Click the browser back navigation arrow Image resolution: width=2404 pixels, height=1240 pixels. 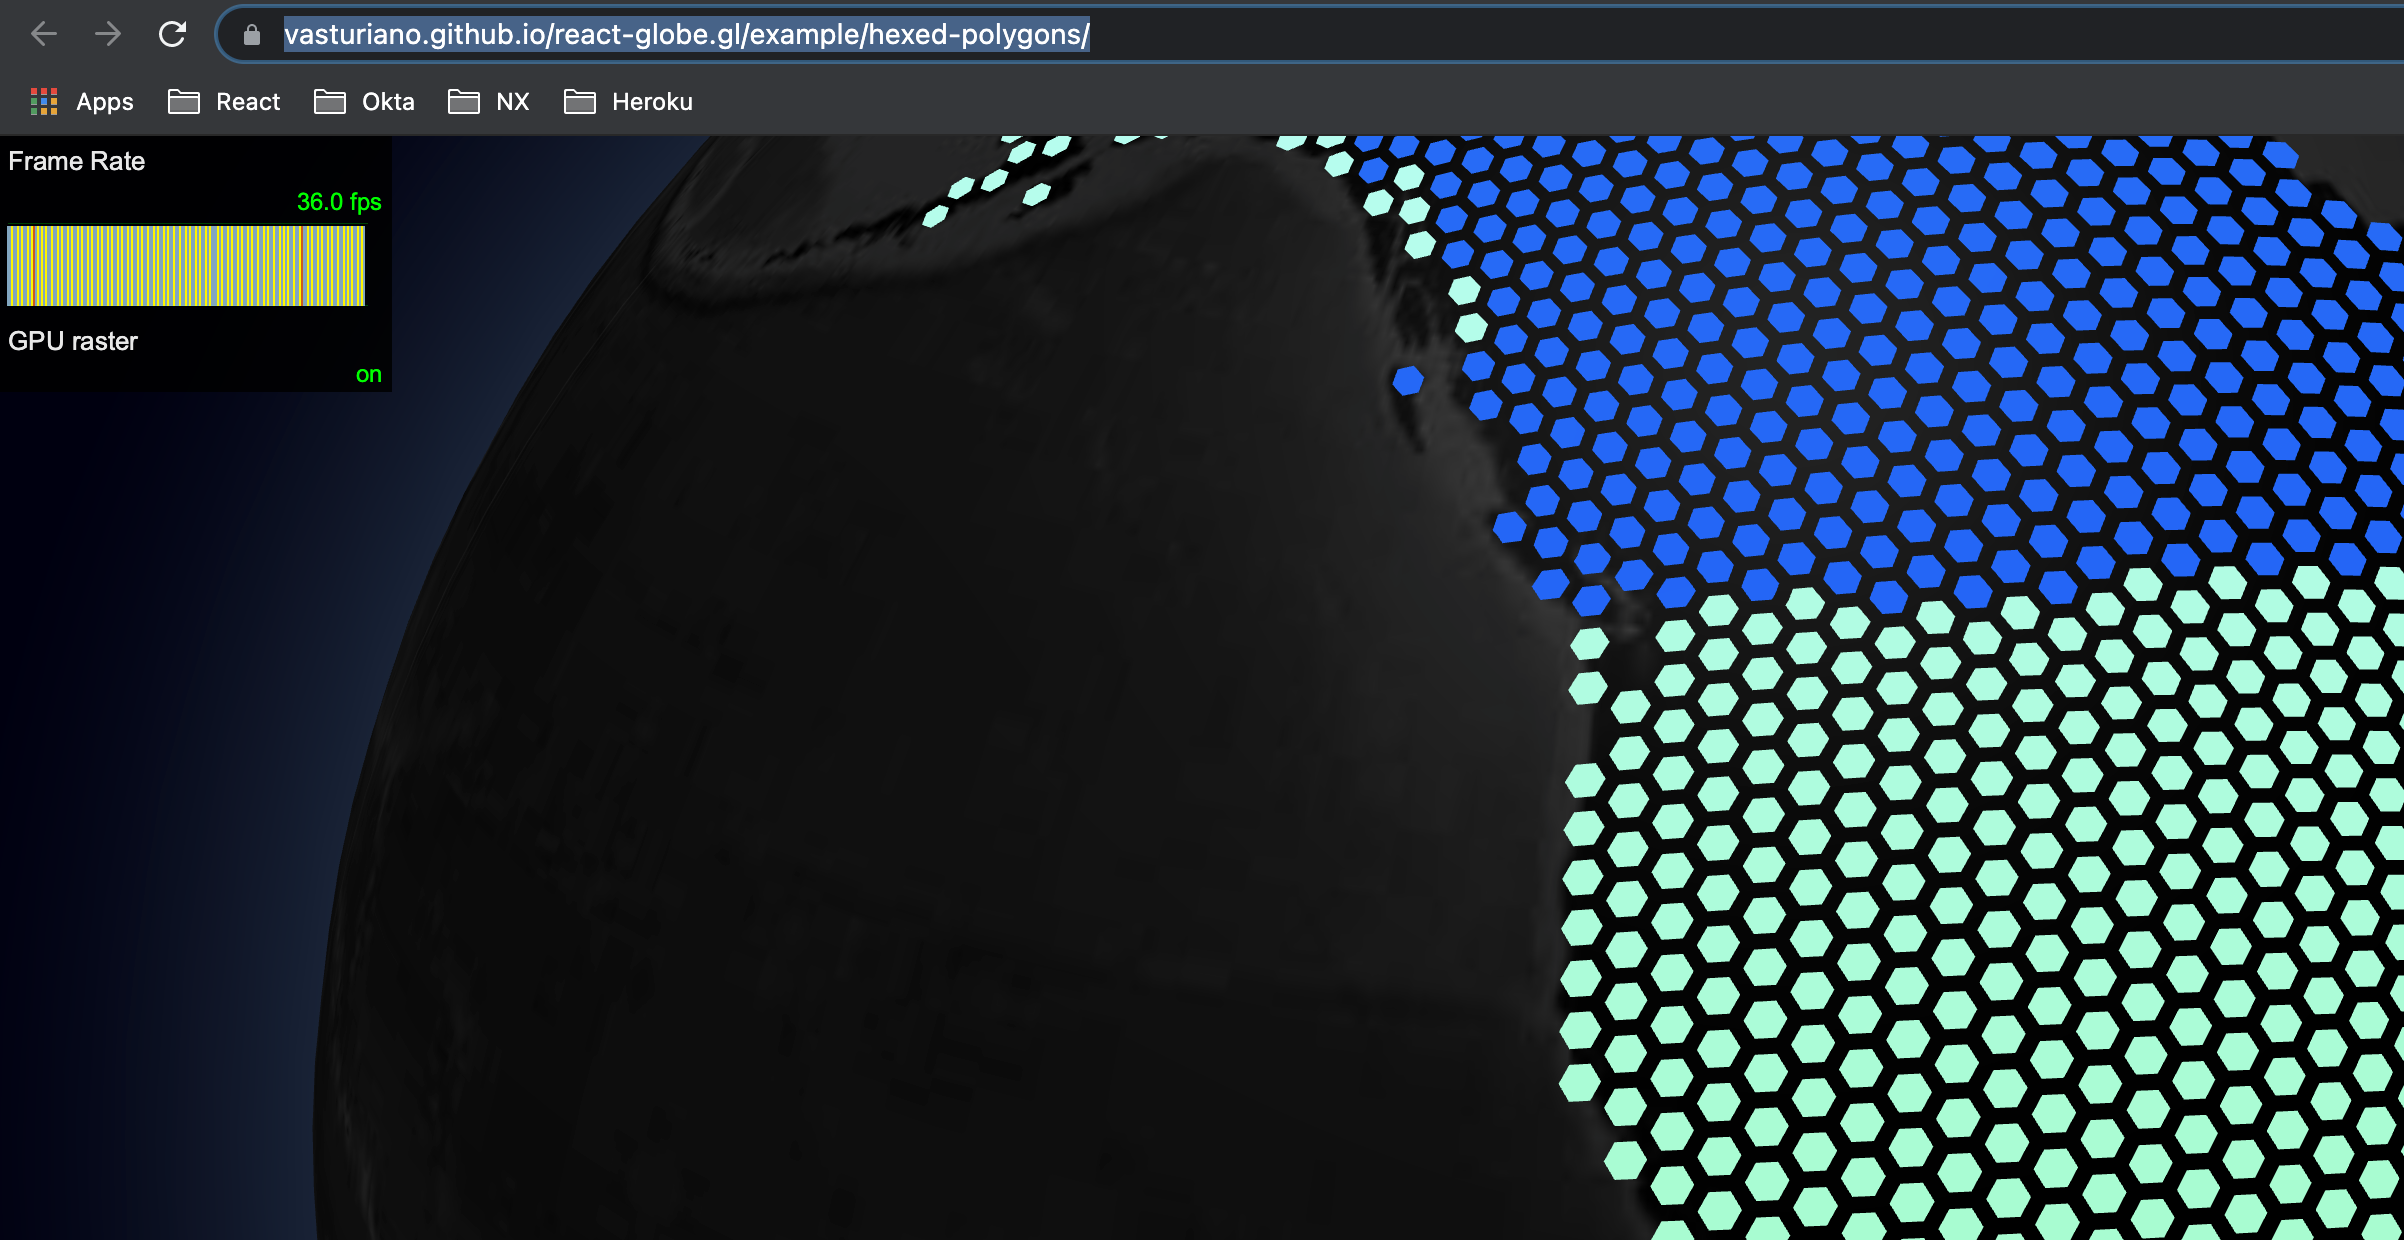44,34
